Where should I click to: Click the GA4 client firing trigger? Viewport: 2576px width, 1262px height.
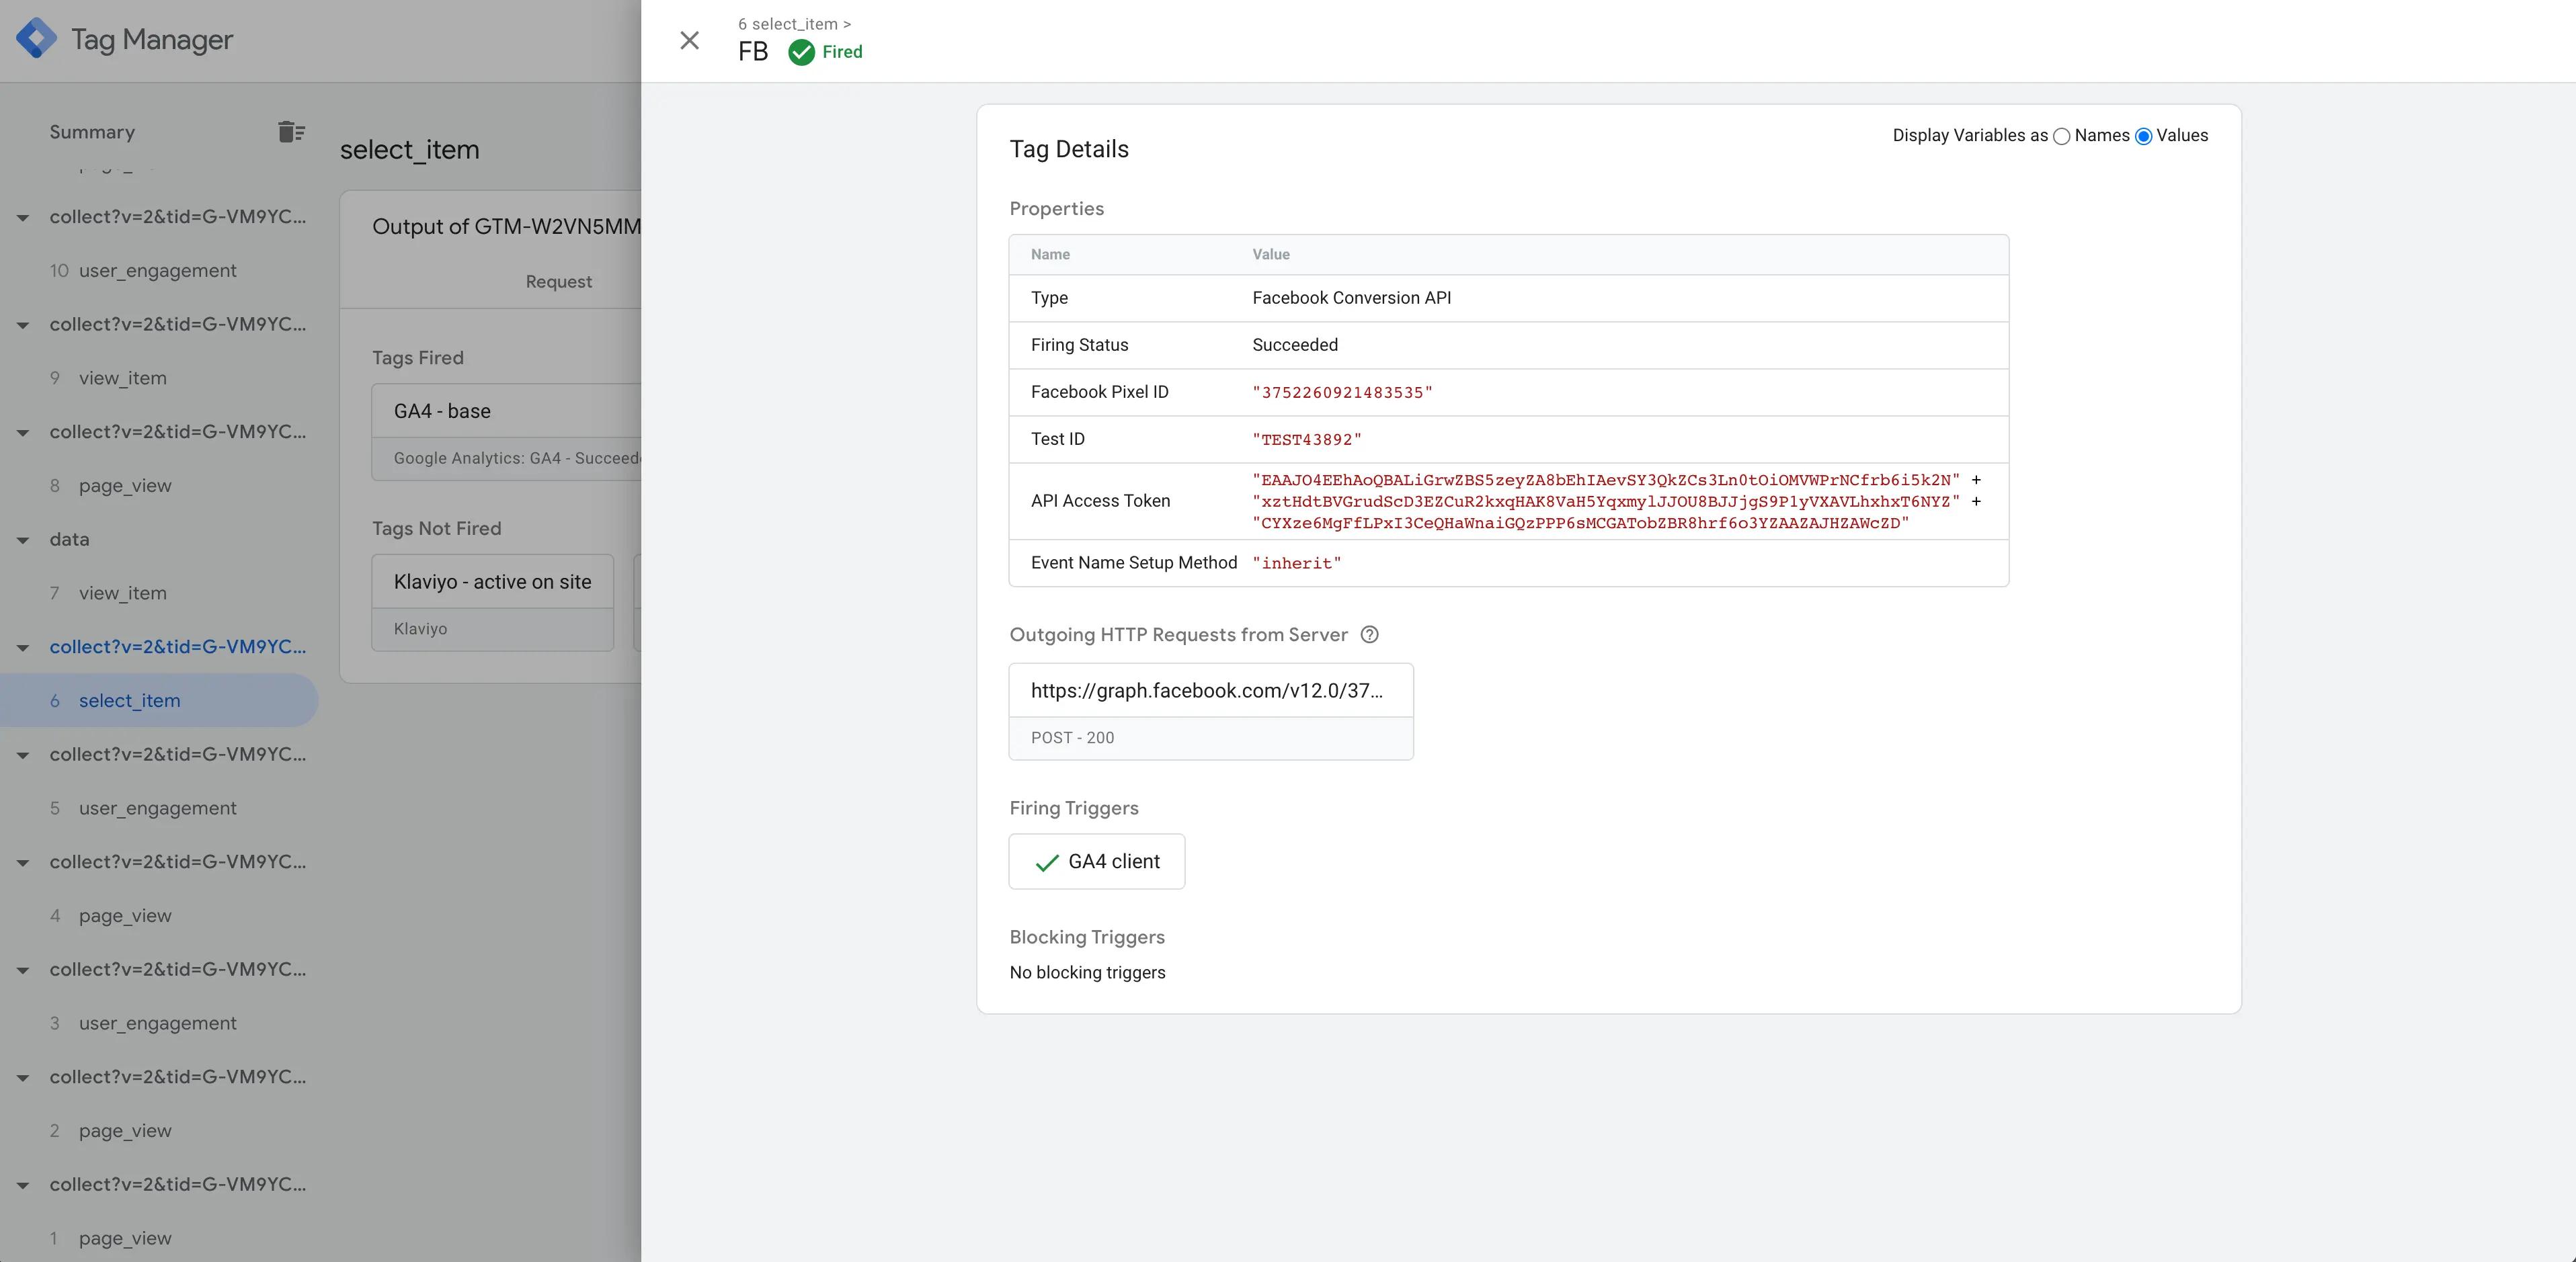[1097, 861]
